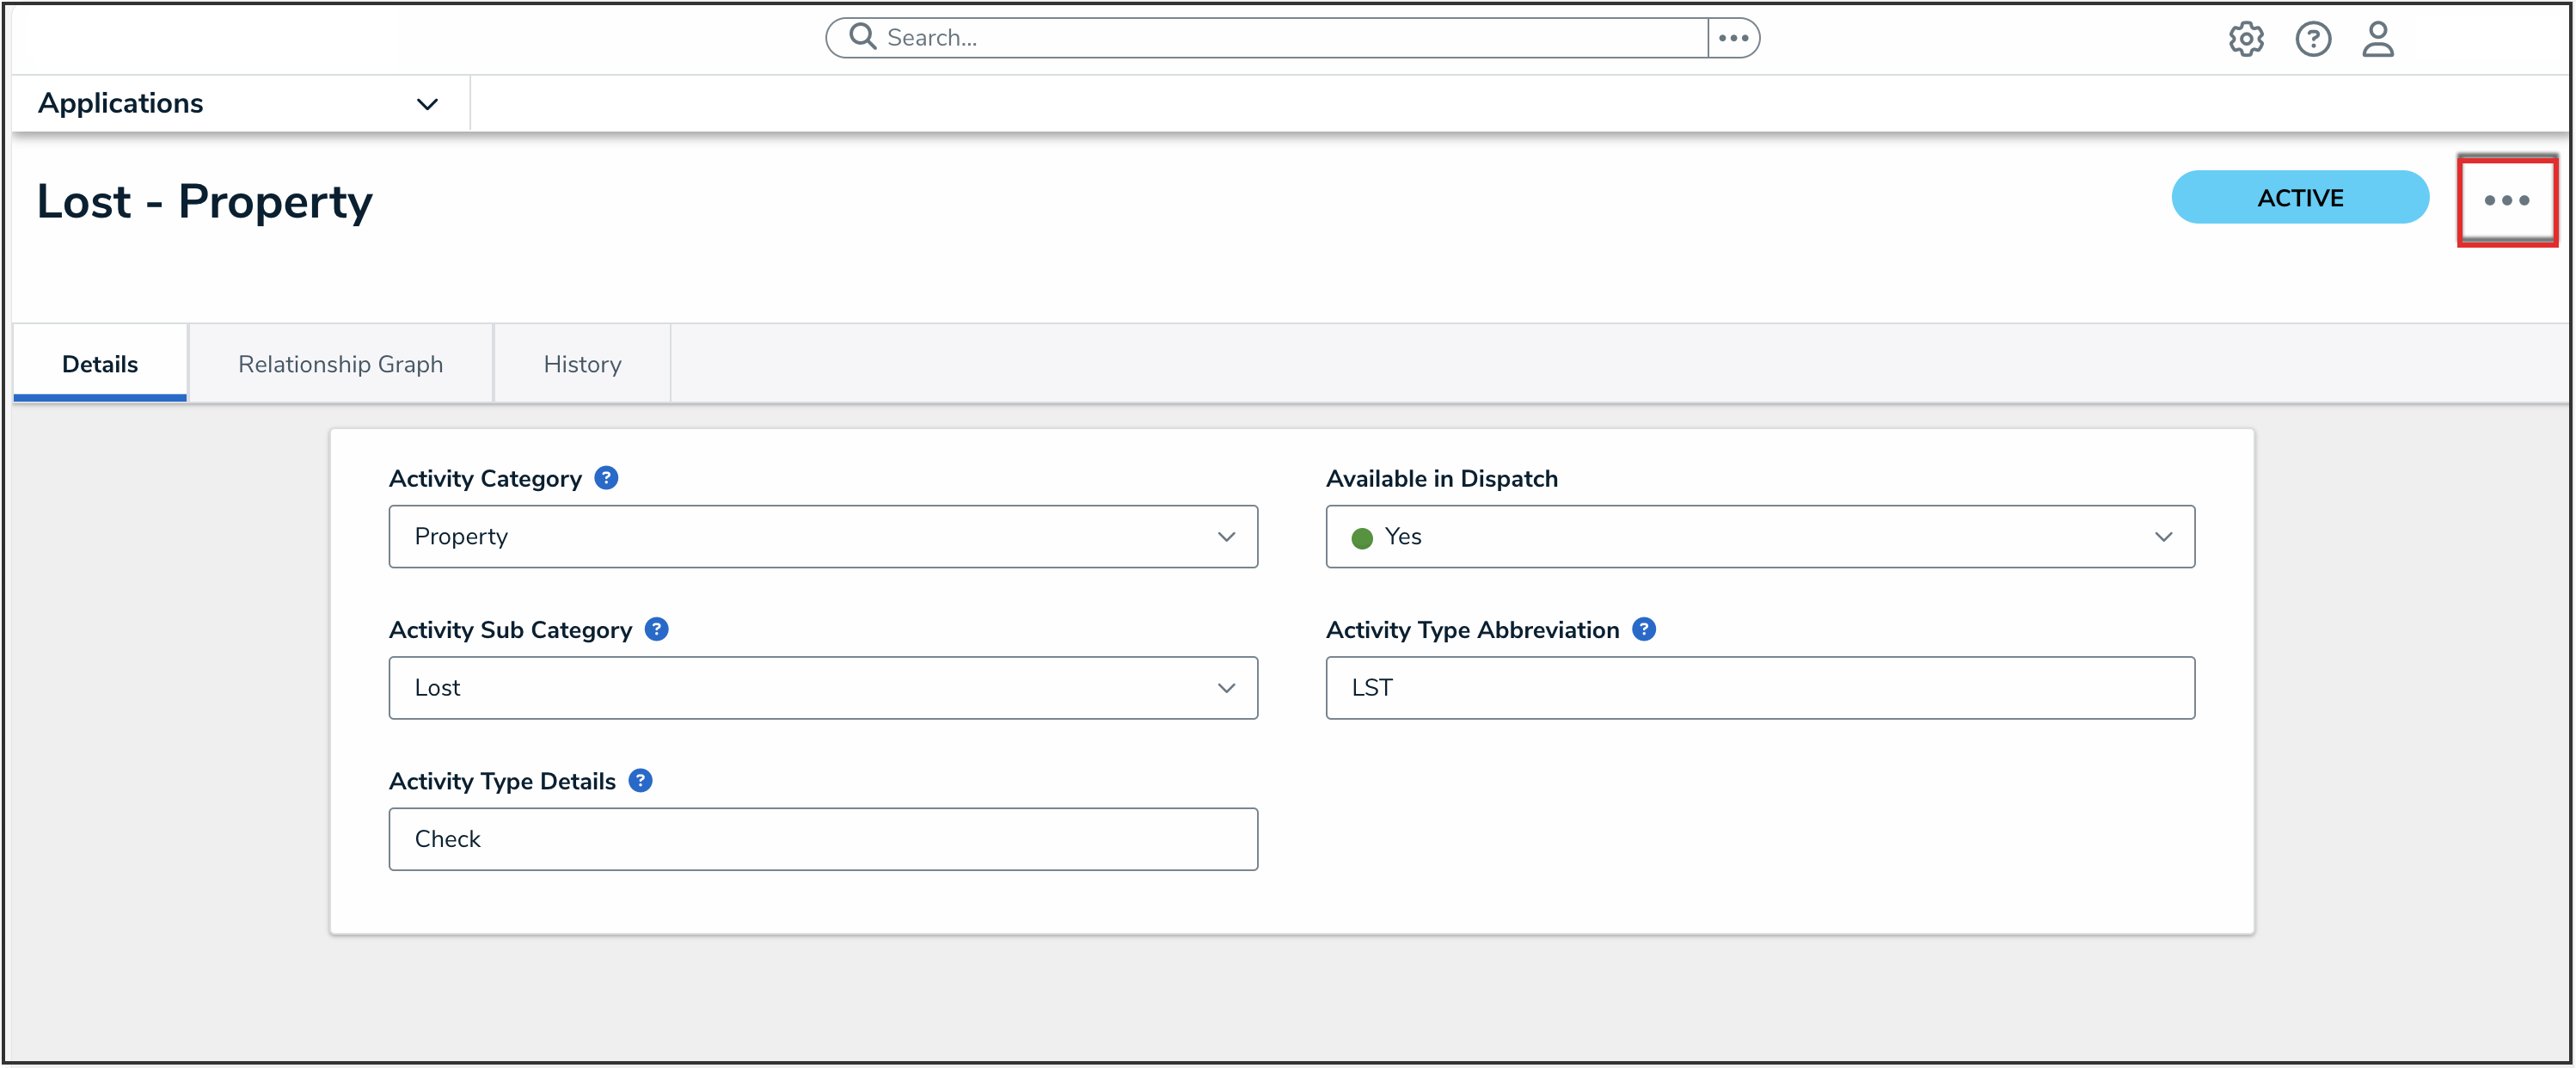Click the Activity Type Details field
Image resolution: width=2576 pixels, height=1068 pixels.
[822, 838]
